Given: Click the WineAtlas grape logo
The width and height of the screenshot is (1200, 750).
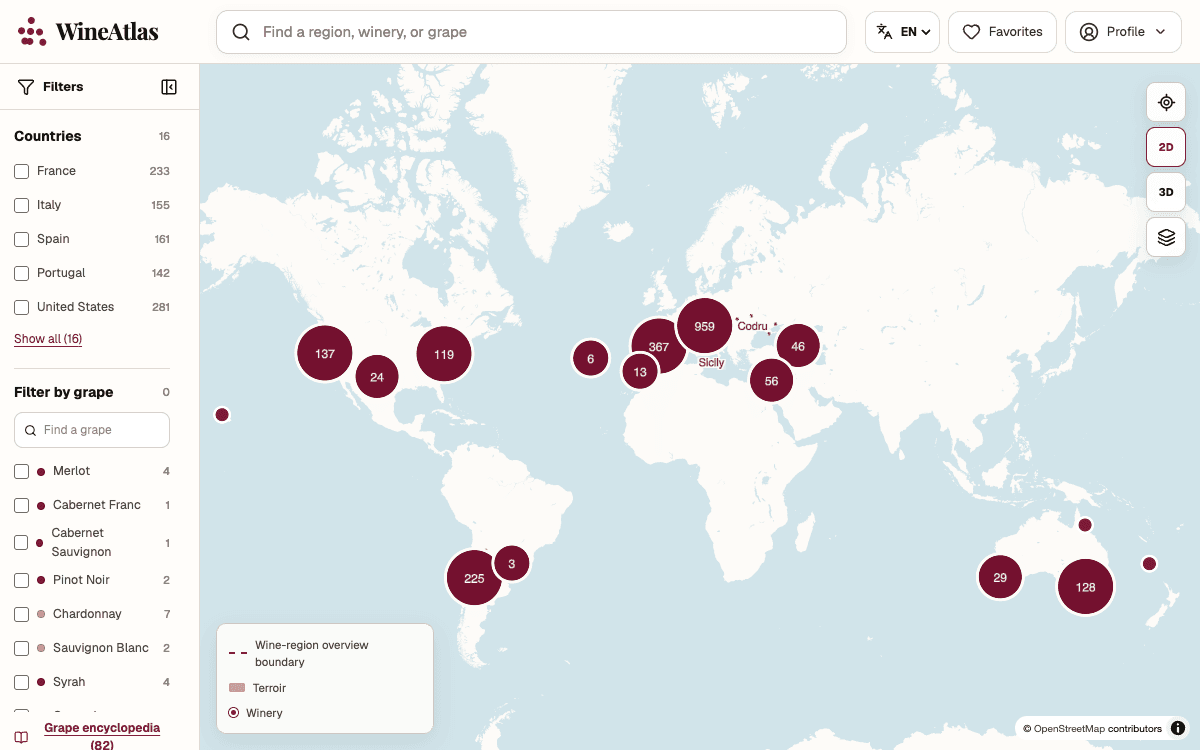Looking at the screenshot, I should tap(32, 32).
